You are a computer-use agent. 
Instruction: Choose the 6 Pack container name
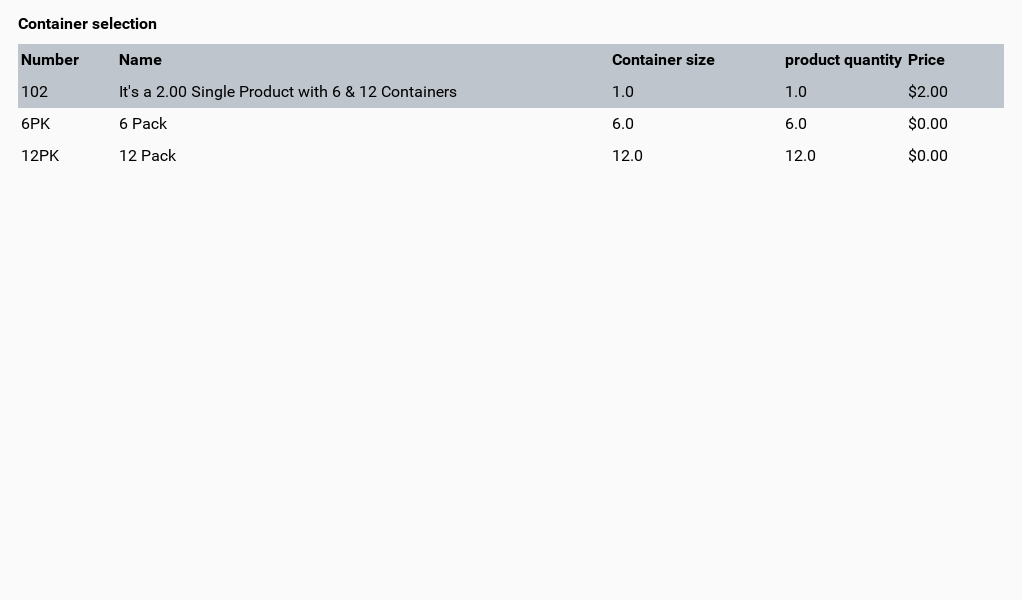pos(143,124)
